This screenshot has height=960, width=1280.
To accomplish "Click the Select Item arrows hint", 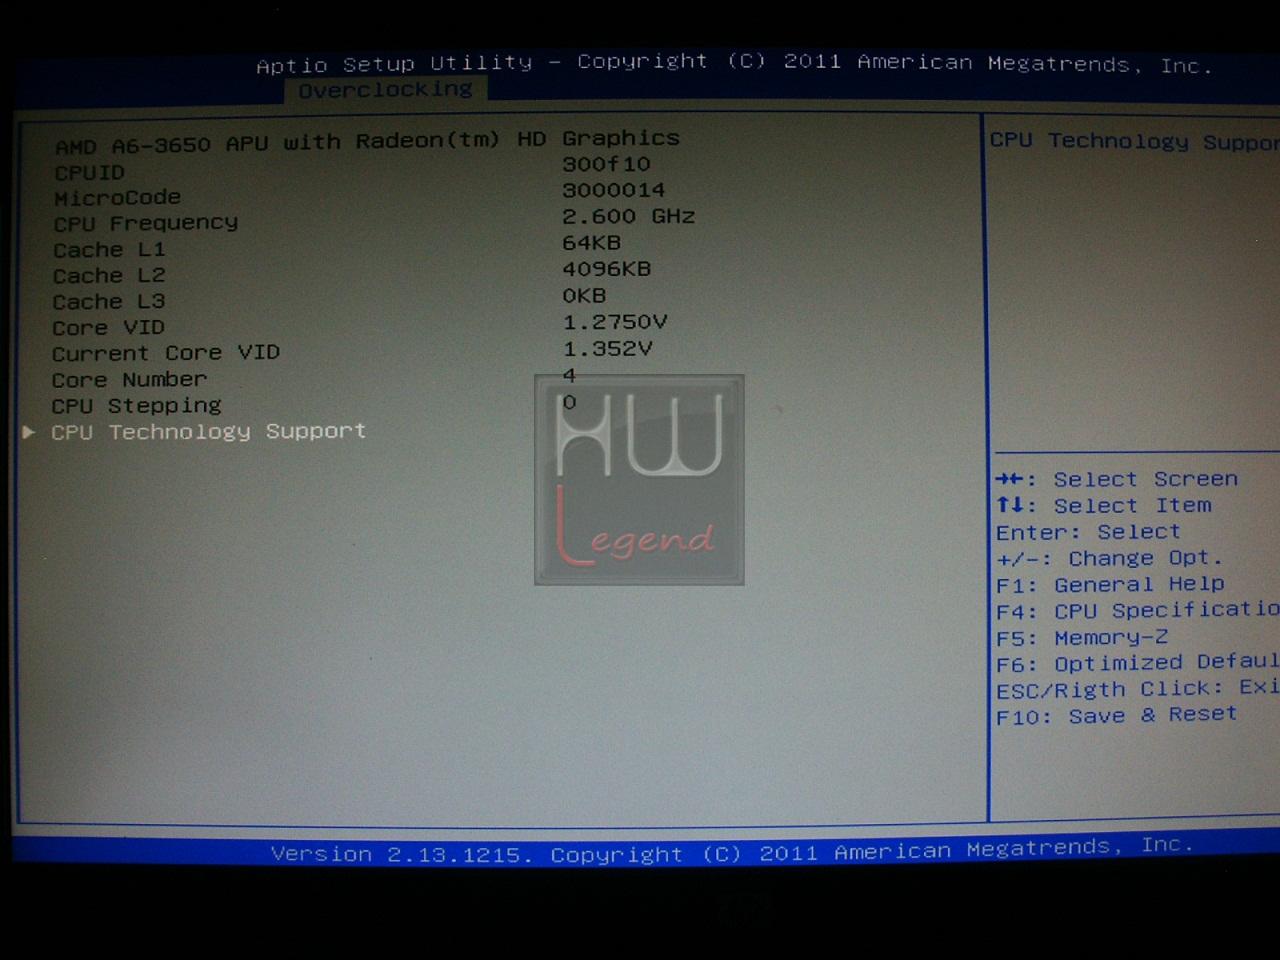I will point(1103,506).
